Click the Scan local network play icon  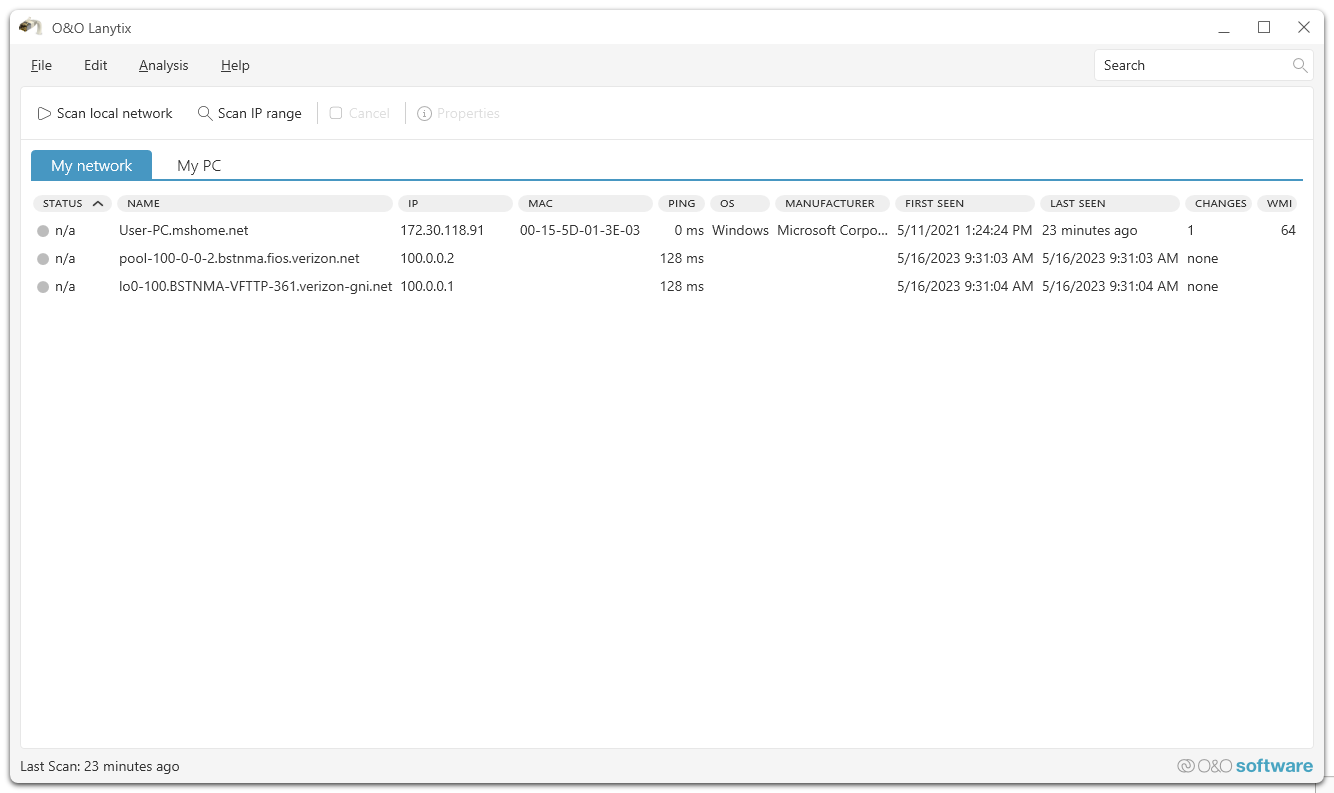44,114
